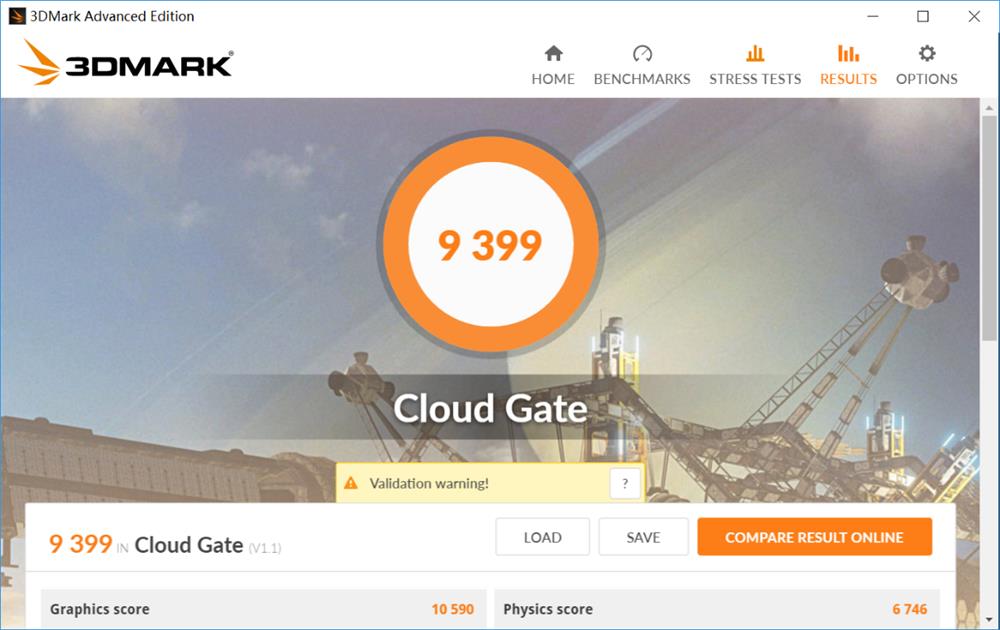The image size is (1000, 630).
Task: Load a saved result with LOAD
Action: point(543,537)
